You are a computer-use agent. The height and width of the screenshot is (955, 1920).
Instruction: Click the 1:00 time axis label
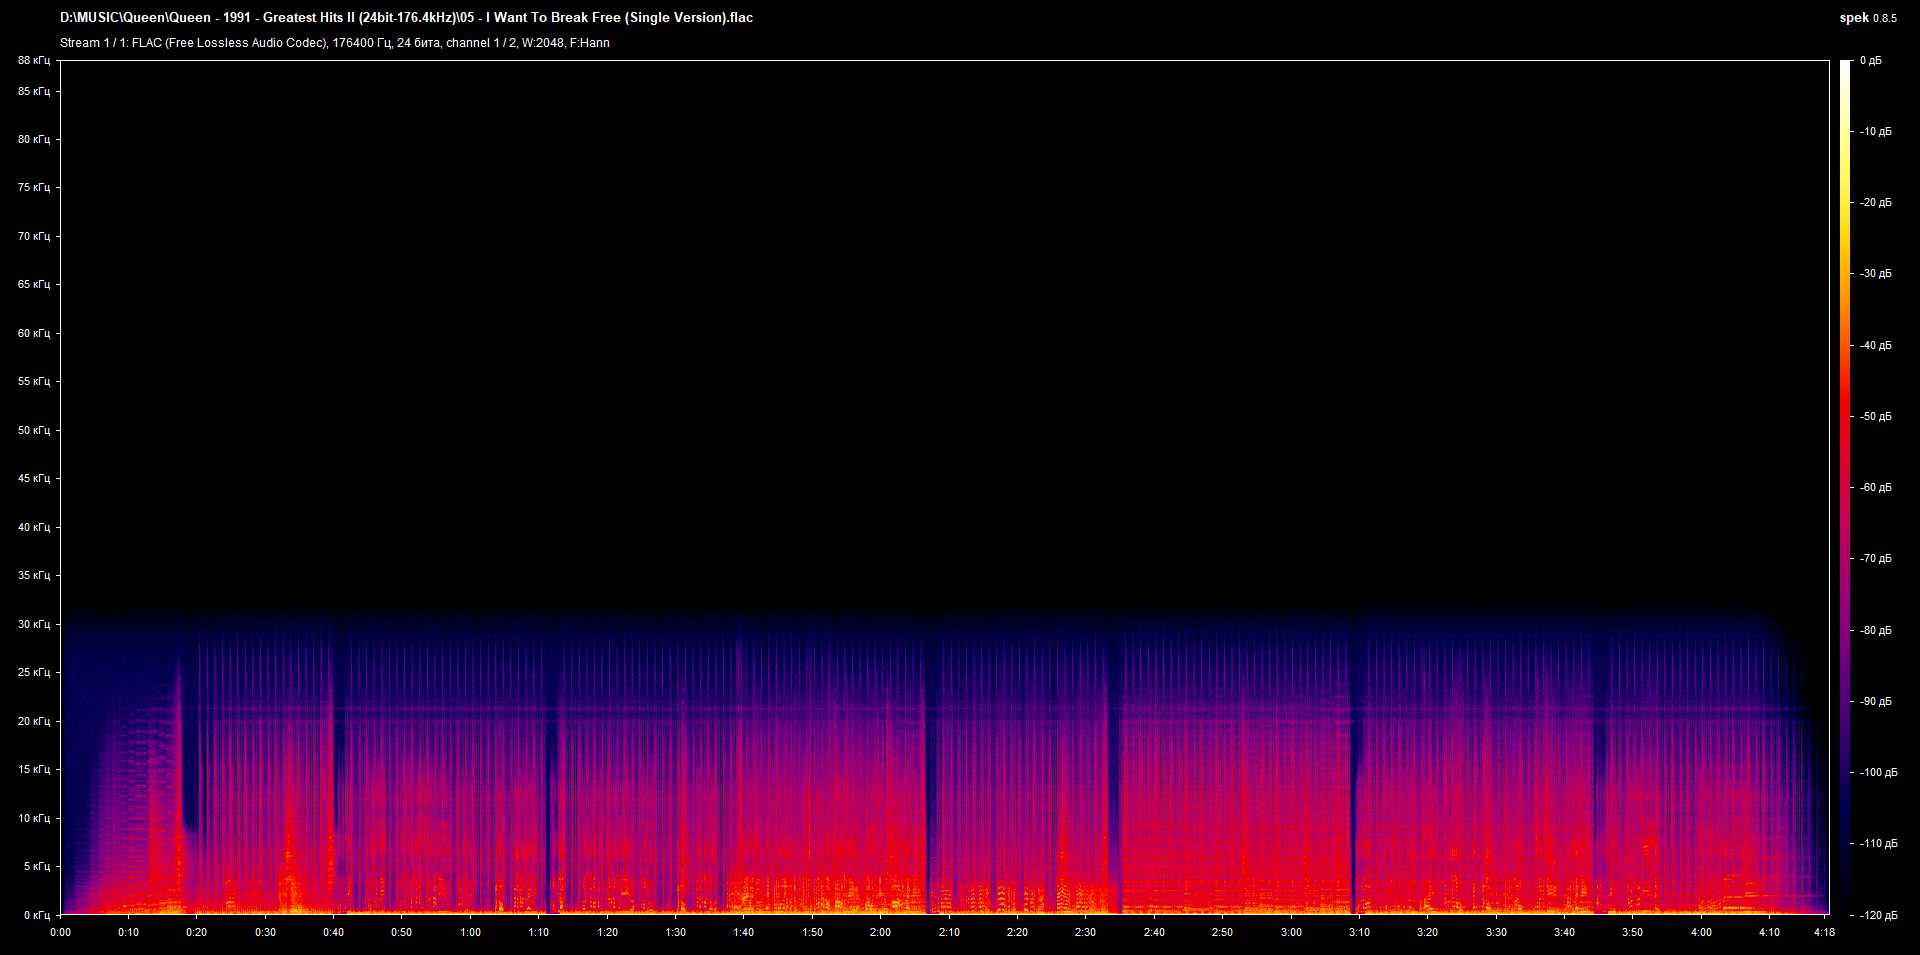click(x=470, y=932)
